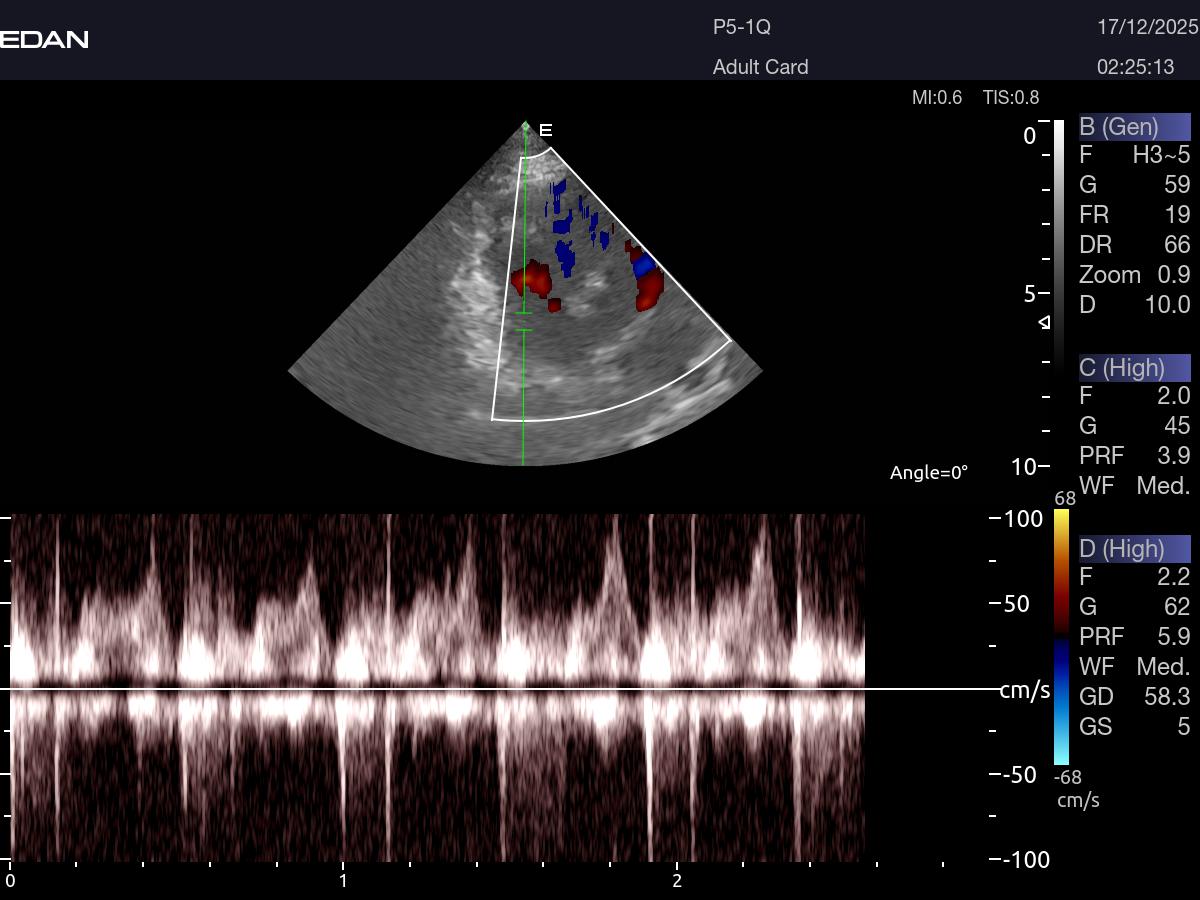Click the Angle=0° correction label

tap(928, 473)
